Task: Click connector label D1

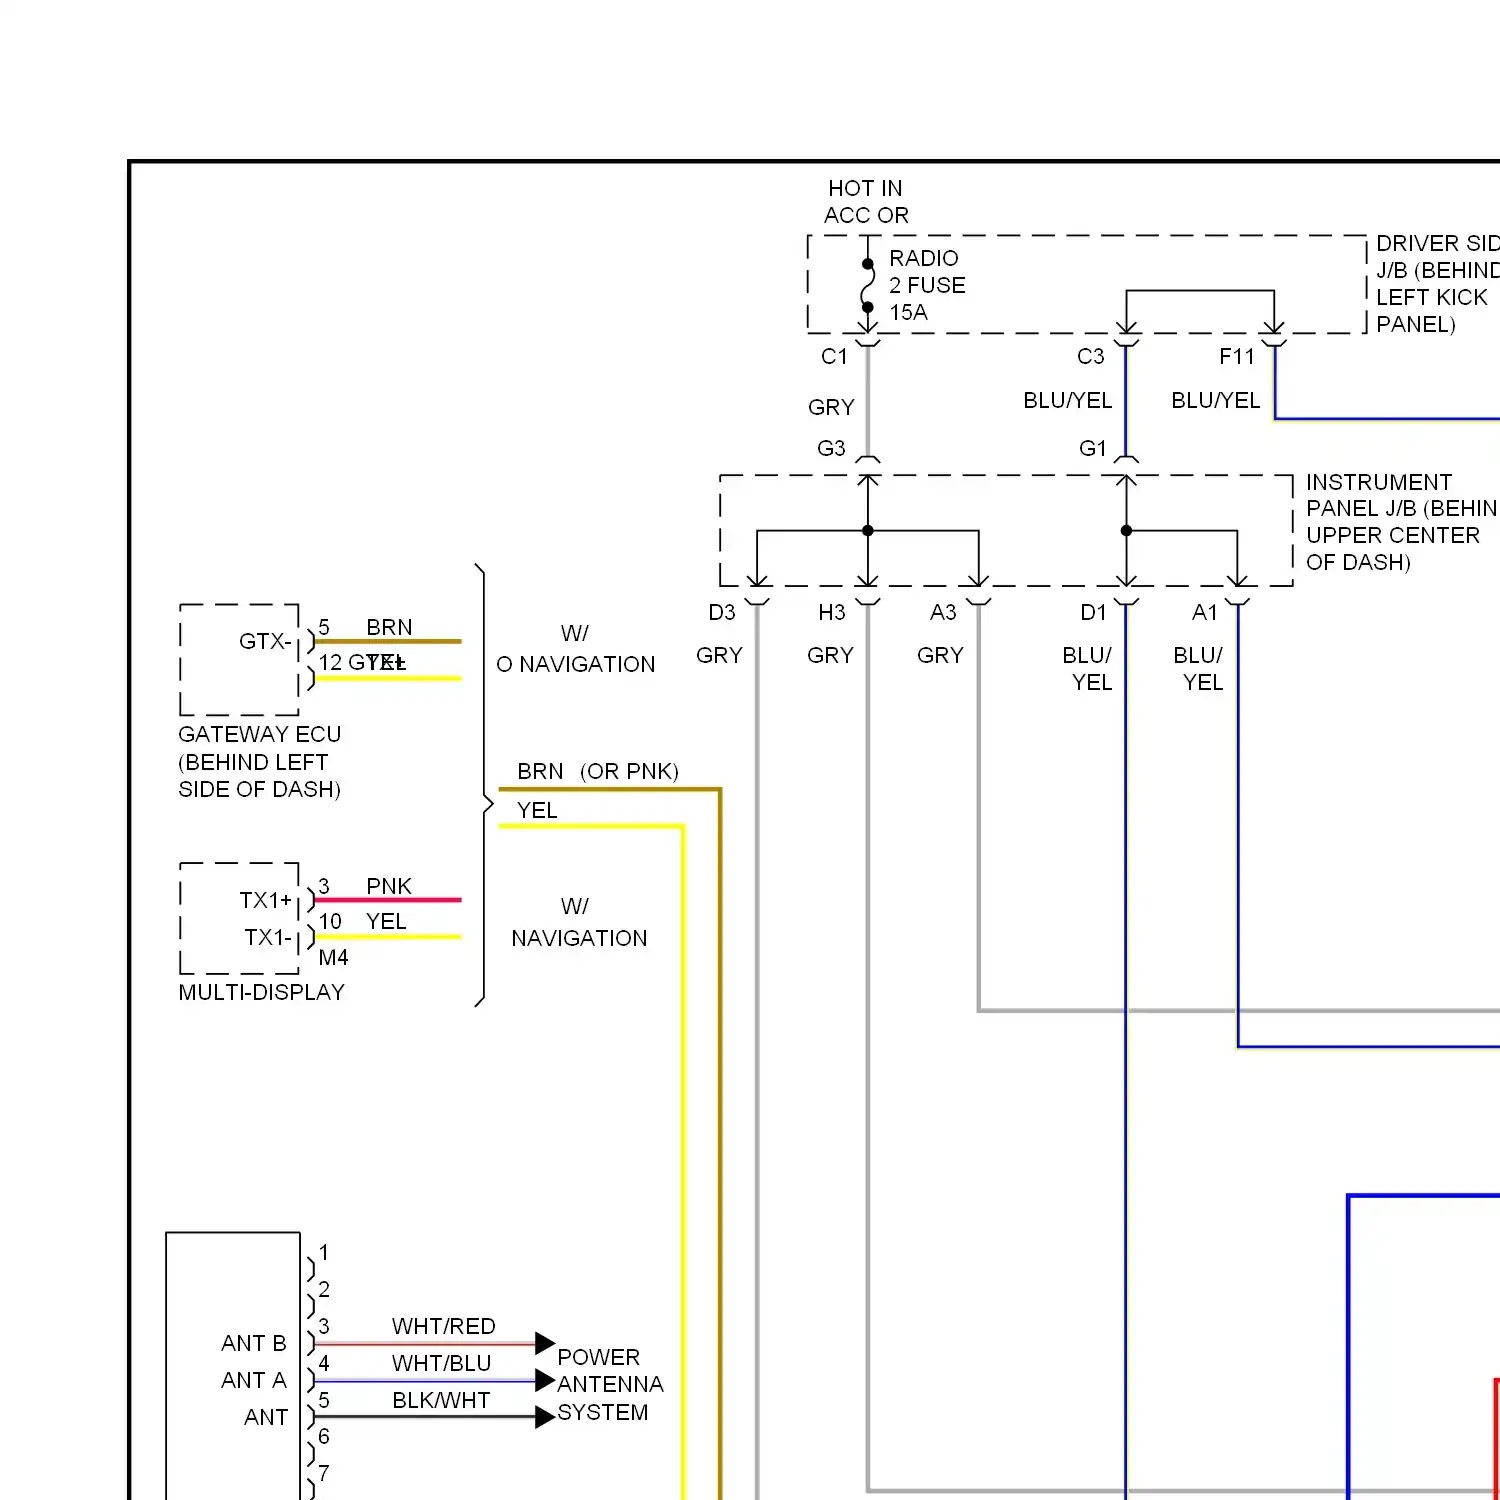Action: click(1094, 613)
